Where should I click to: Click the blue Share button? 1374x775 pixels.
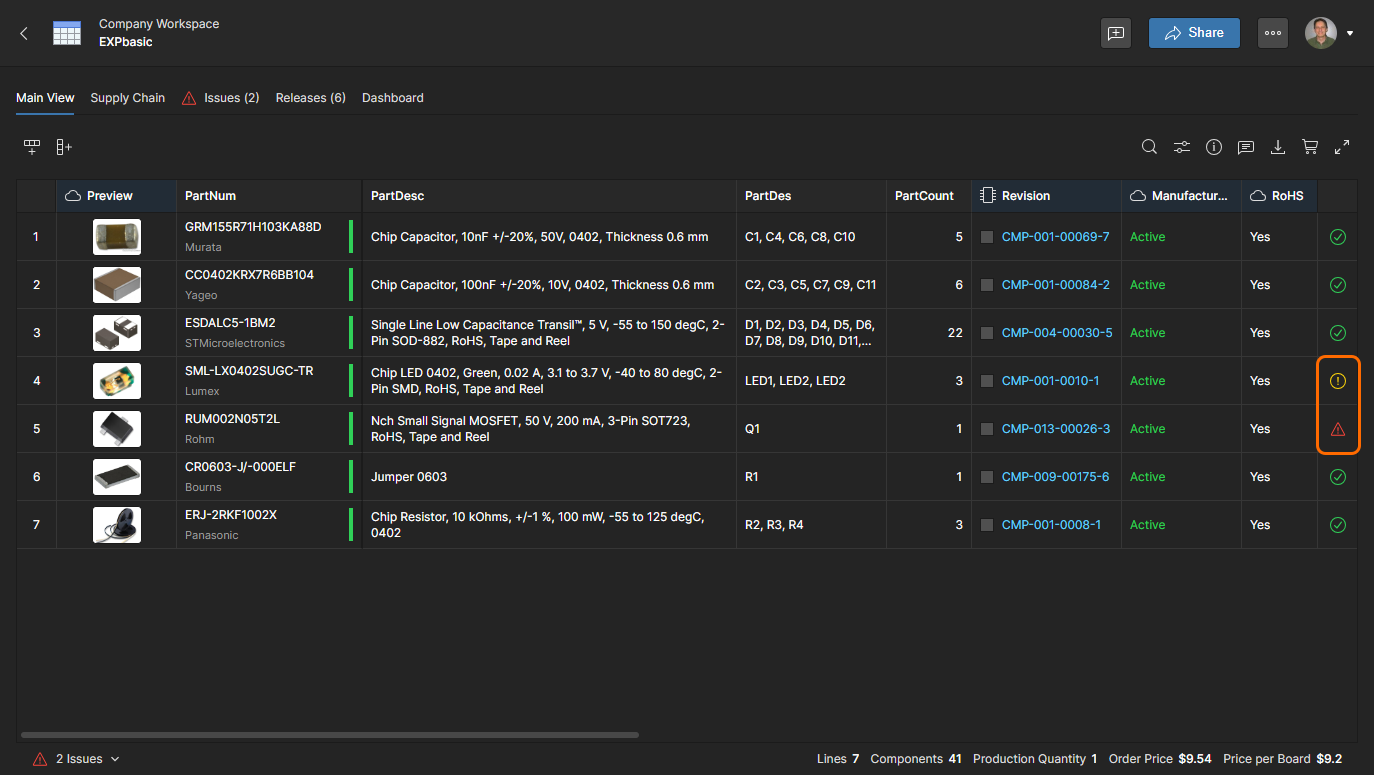(x=1194, y=33)
